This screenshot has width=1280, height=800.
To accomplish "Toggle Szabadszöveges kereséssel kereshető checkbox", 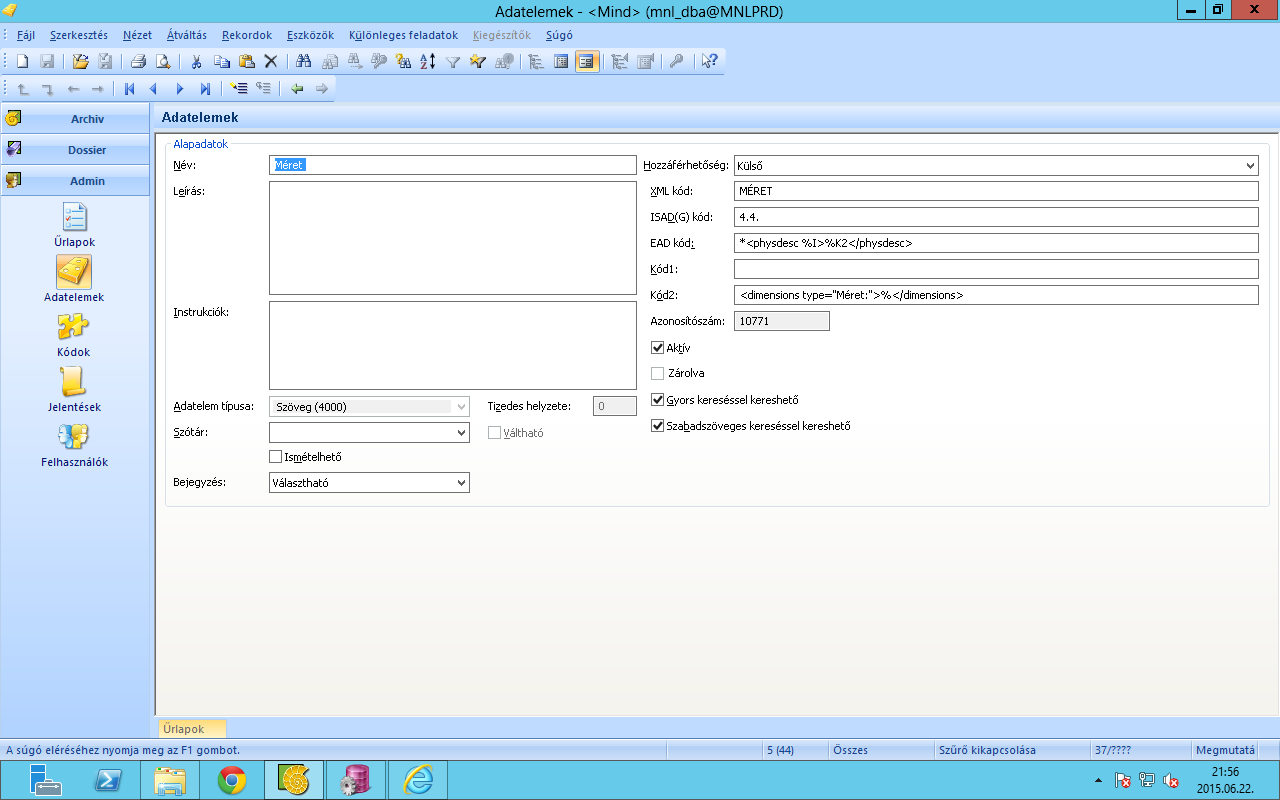I will (657, 426).
